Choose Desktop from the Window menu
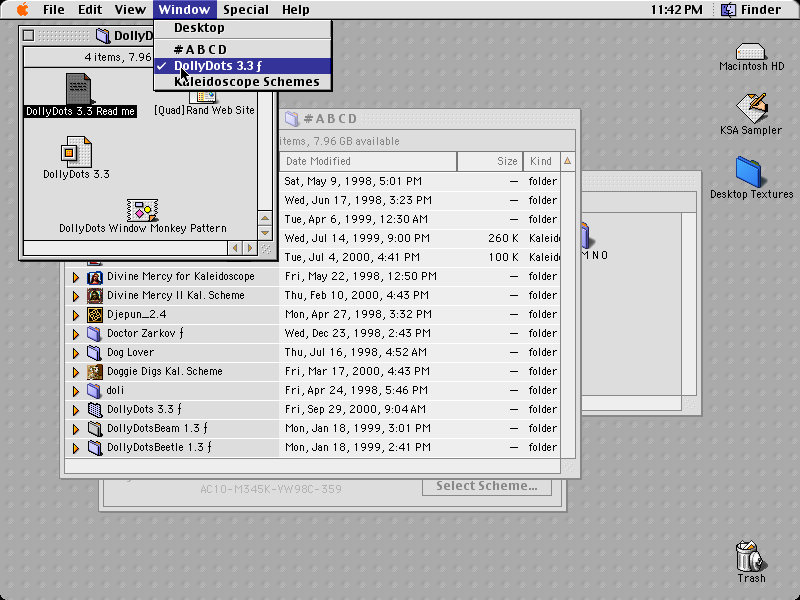This screenshot has height=600, width=800. (243, 28)
